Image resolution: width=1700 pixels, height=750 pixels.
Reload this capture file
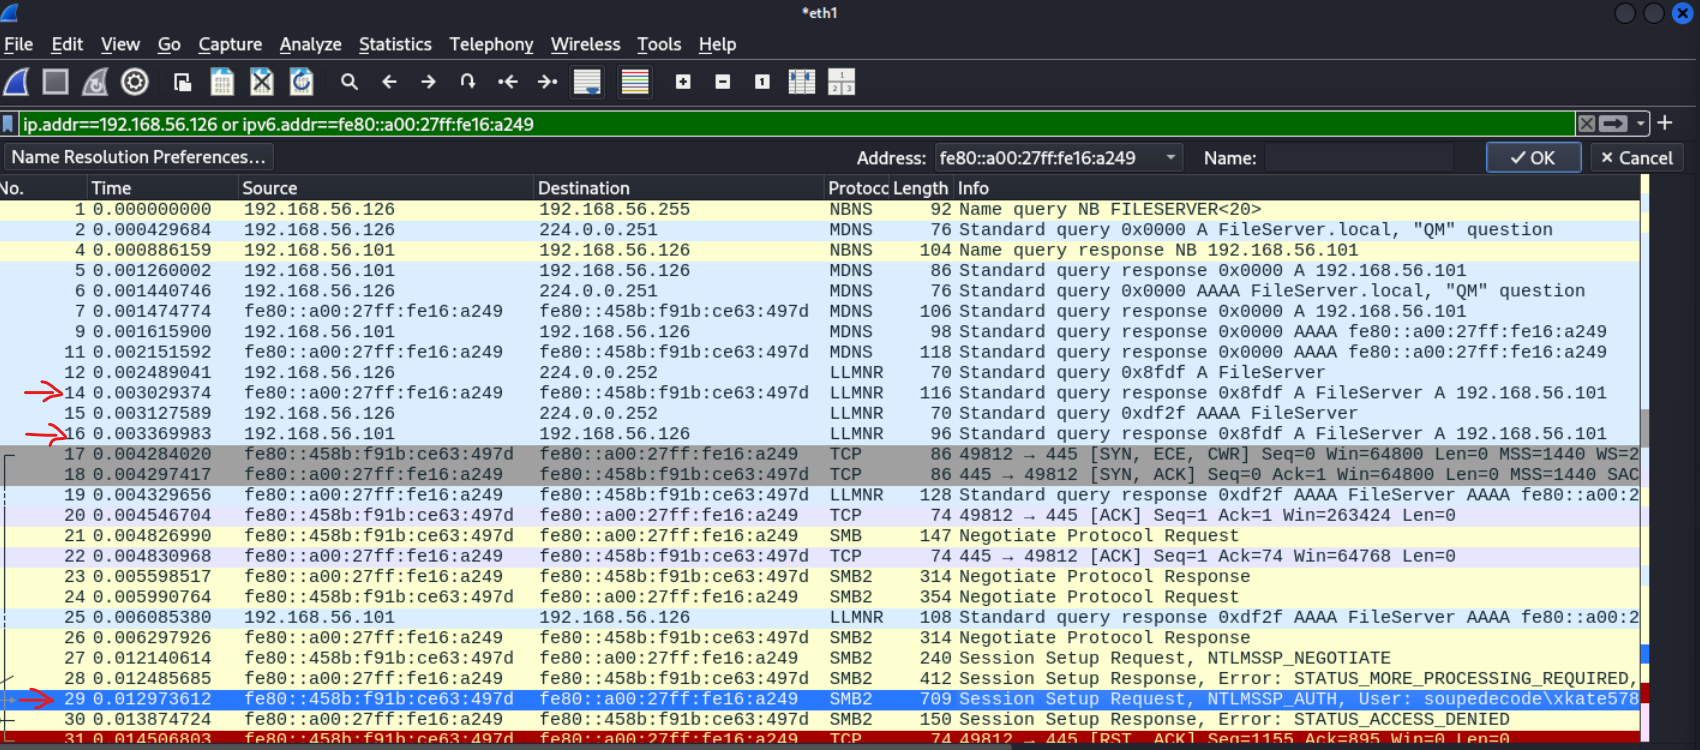click(x=301, y=82)
